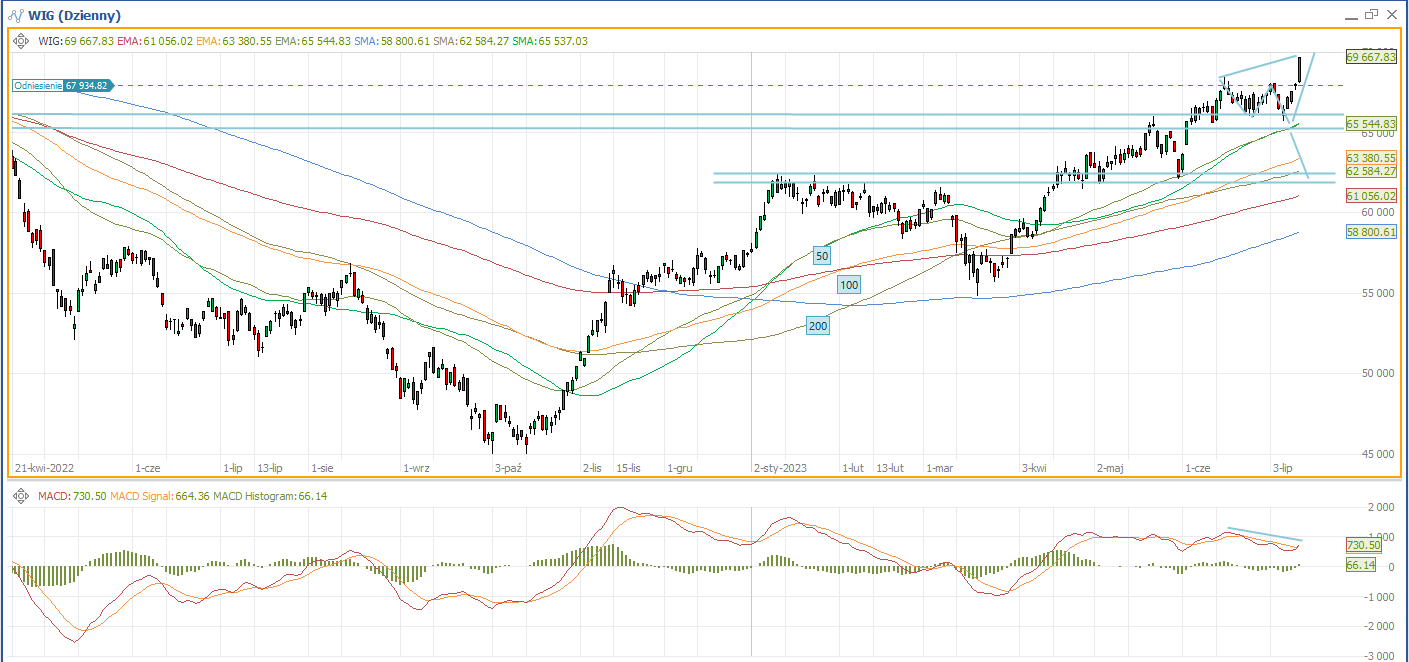
Task: Click the Odniesienie reference level tag
Action: click(63, 87)
